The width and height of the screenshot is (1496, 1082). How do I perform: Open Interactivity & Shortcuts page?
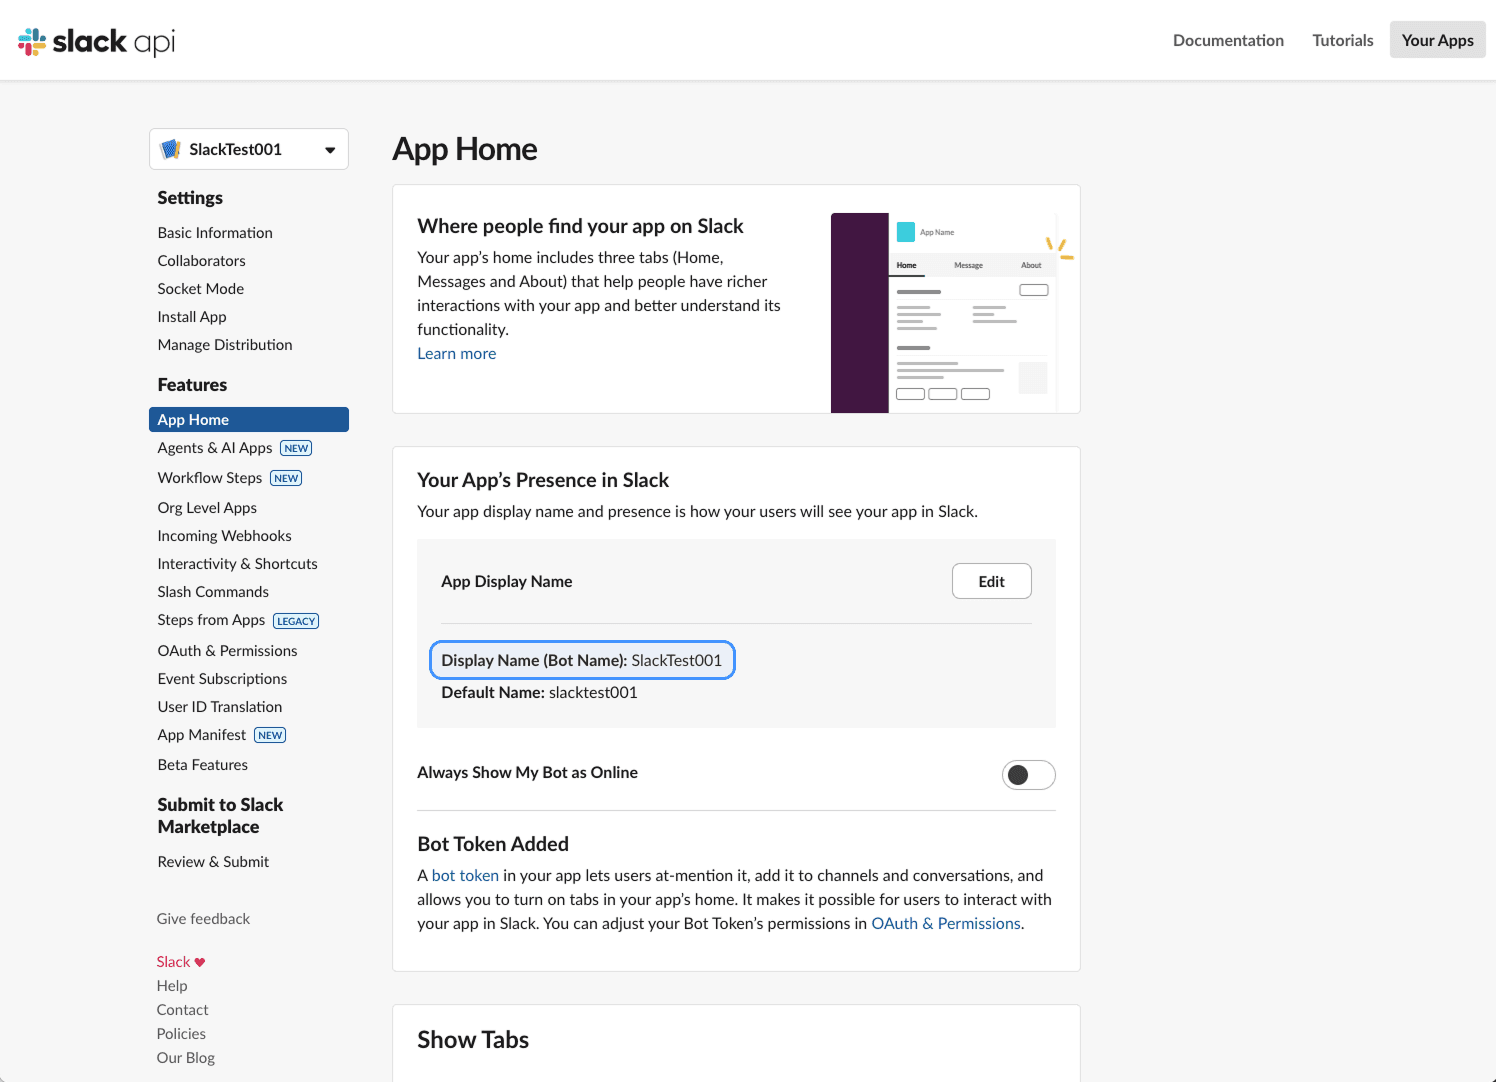(238, 564)
